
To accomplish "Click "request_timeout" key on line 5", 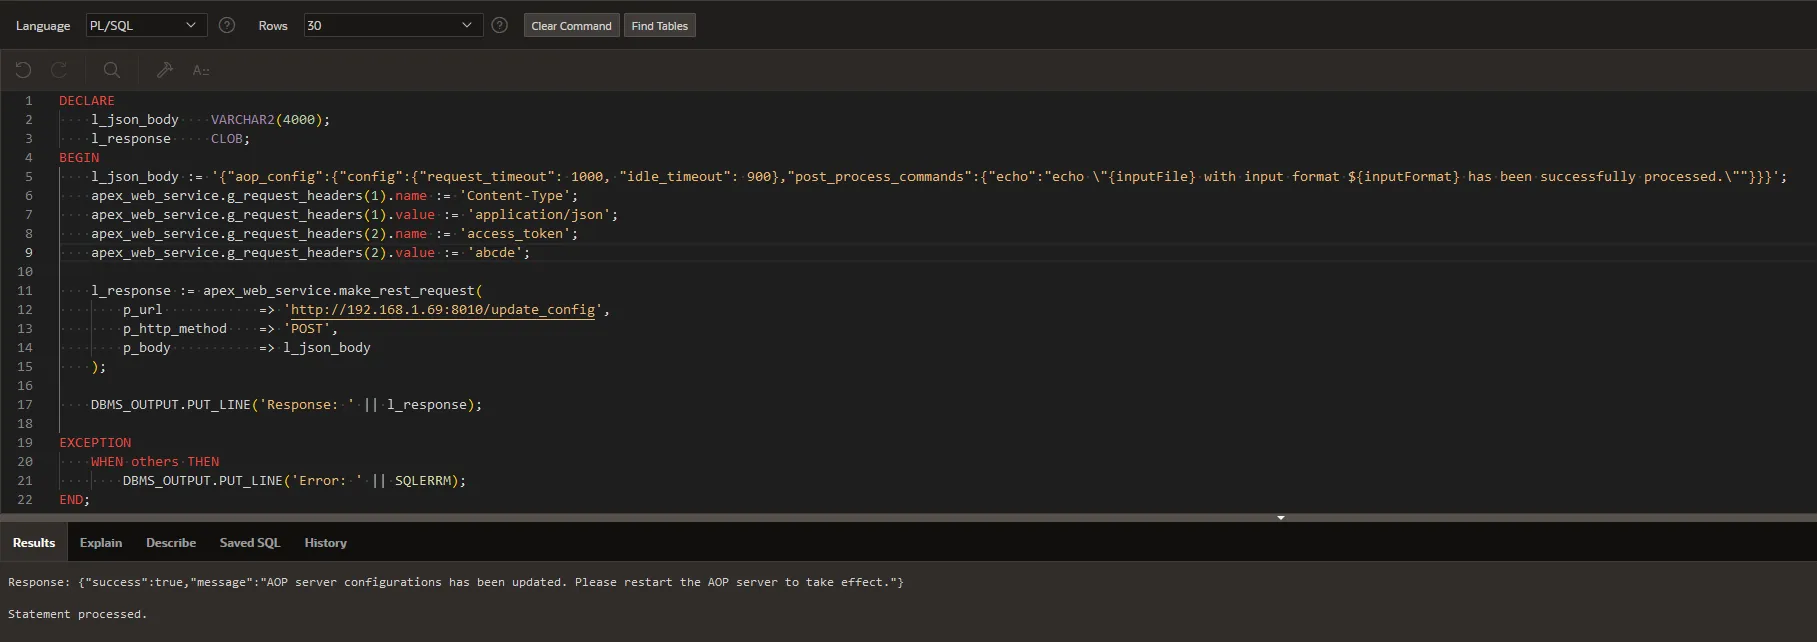I will (487, 177).
